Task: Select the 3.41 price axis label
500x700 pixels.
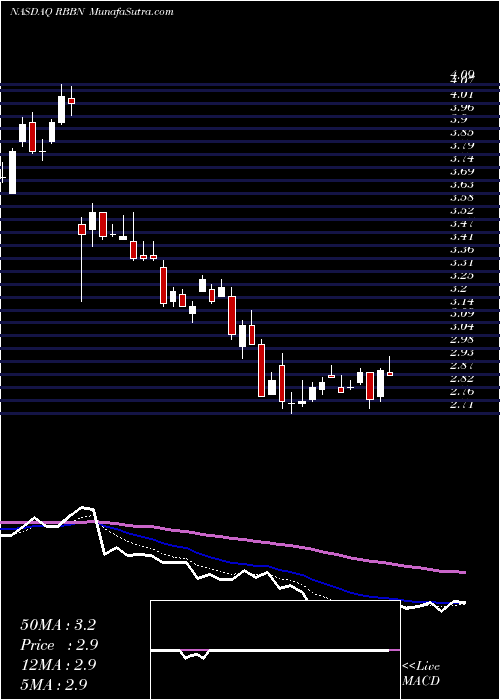Action: 462,236
